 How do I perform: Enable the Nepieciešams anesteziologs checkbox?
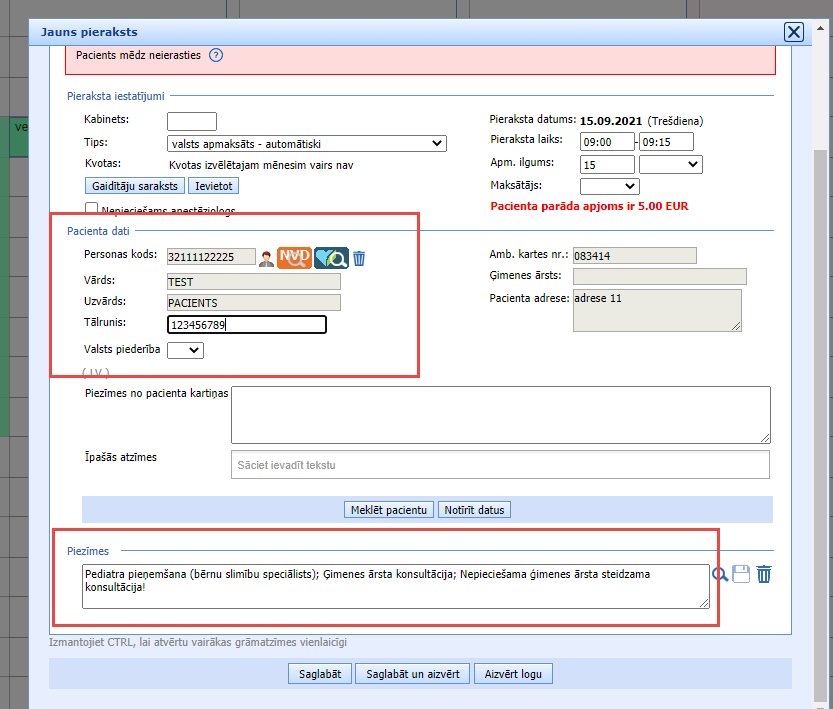click(92, 209)
